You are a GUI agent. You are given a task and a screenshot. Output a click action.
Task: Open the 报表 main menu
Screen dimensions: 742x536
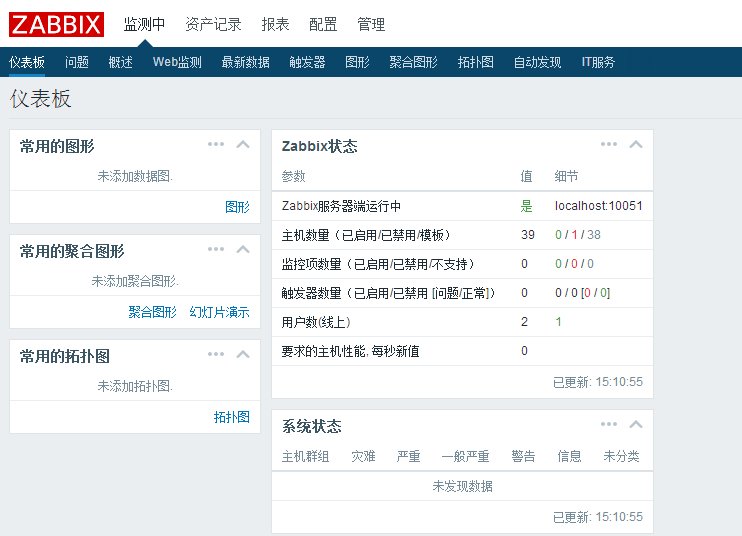click(x=275, y=24)
